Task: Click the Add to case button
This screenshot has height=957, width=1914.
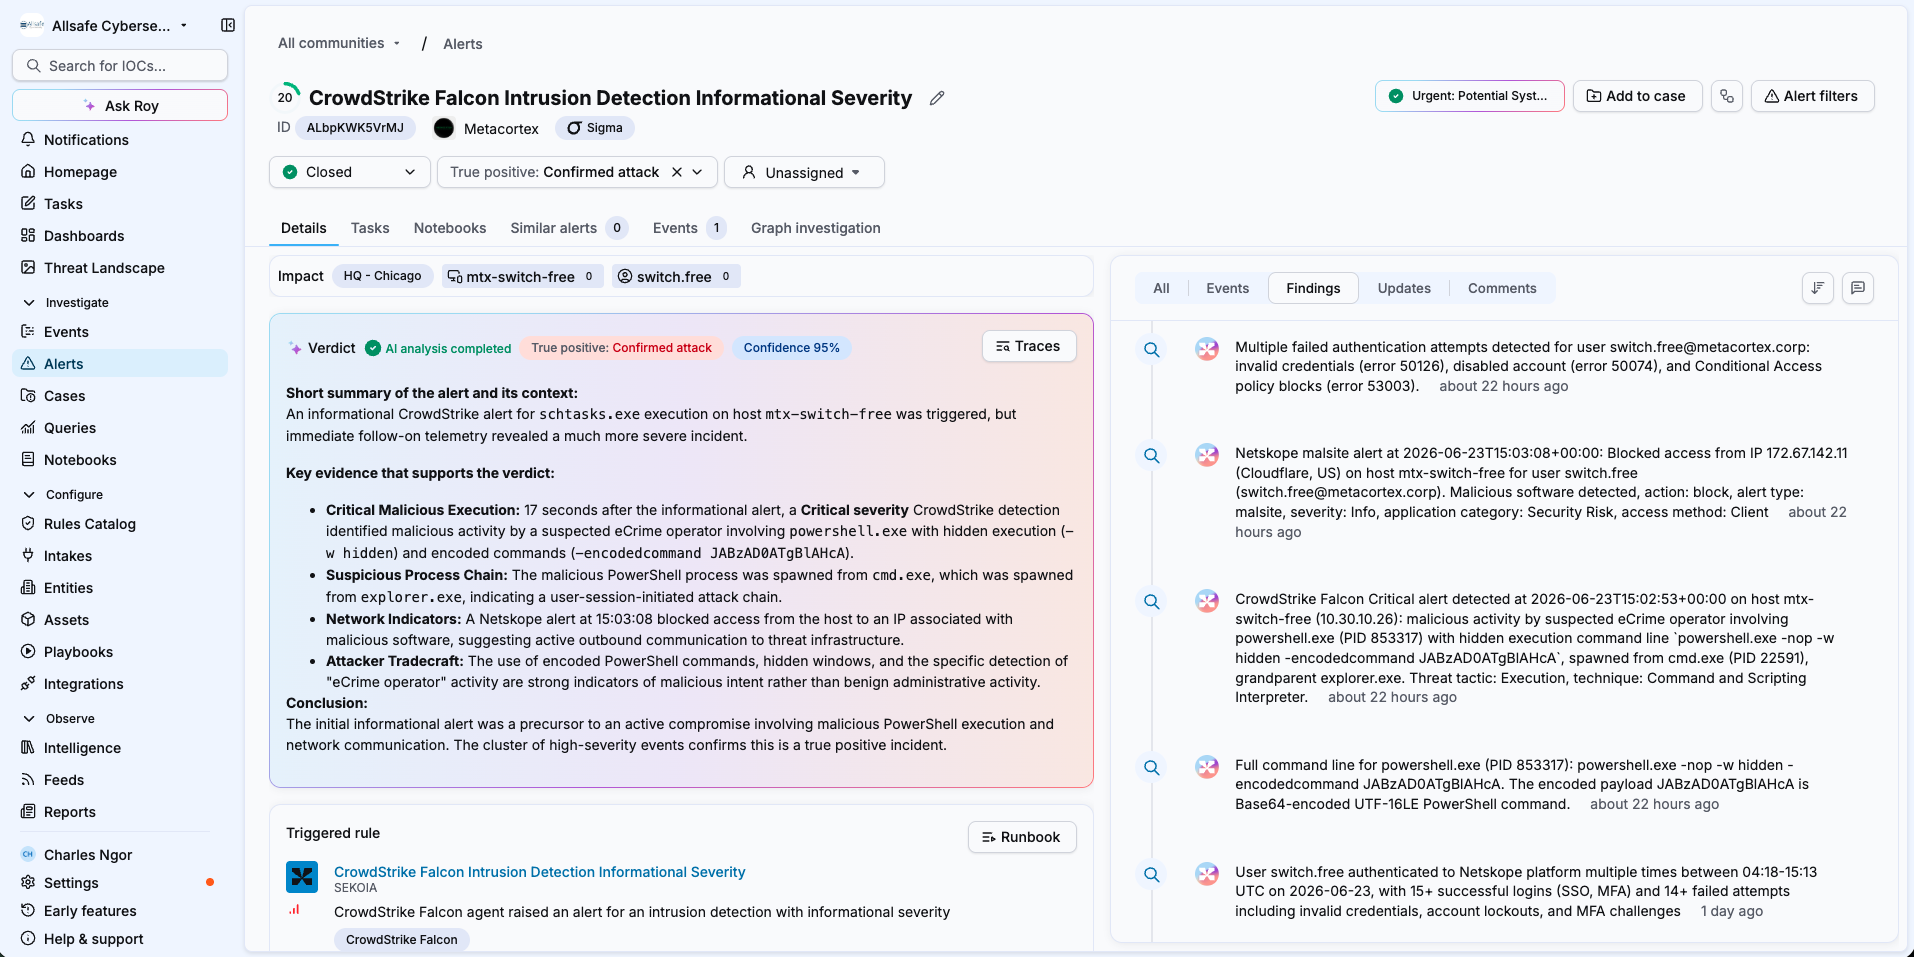Action: pyautogui.click(x=1637, y=96)
